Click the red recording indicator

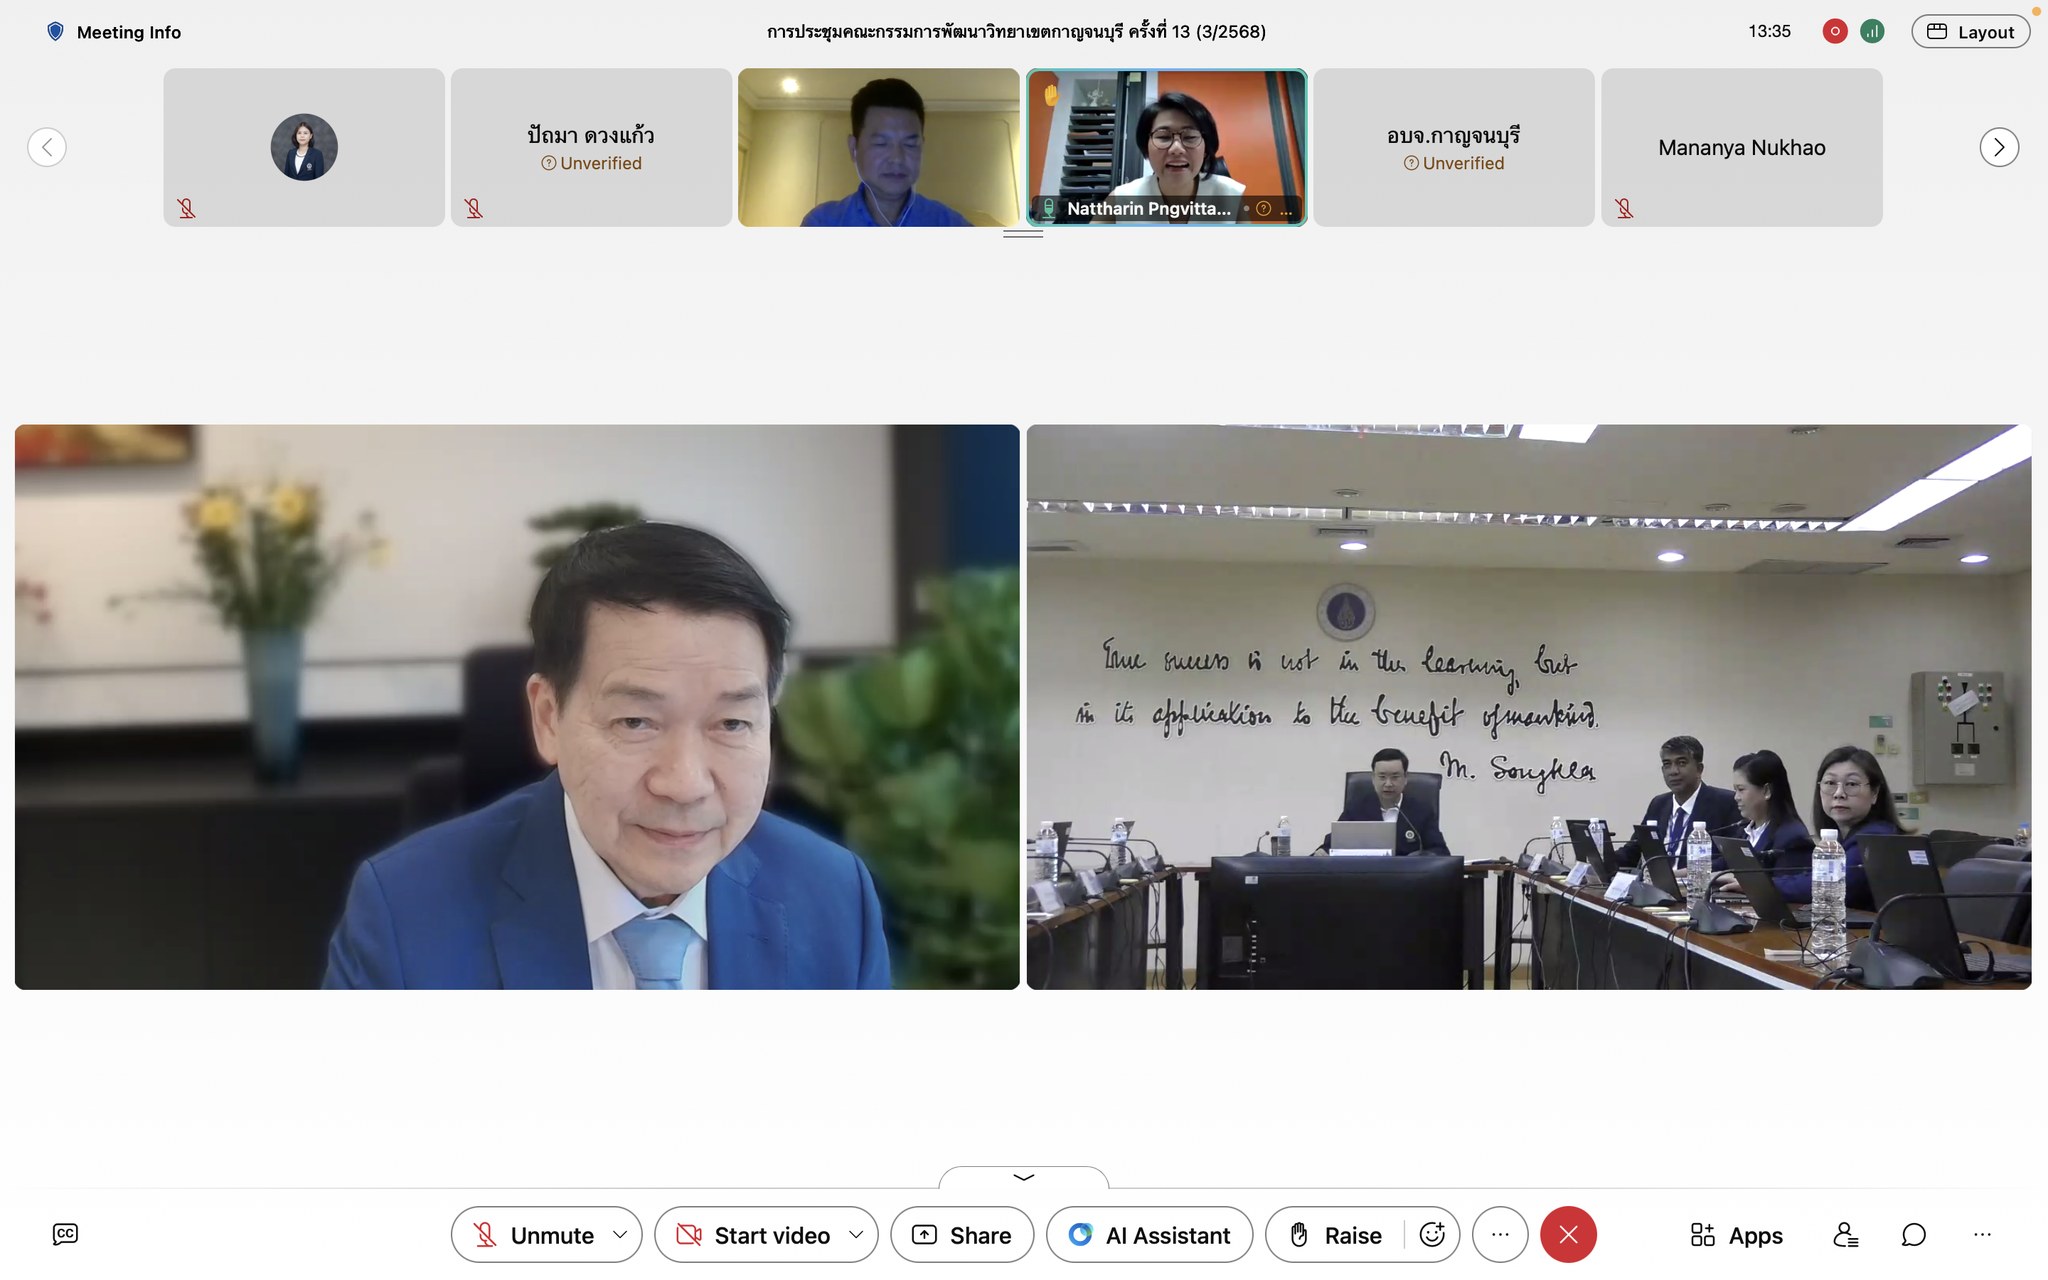(1834, 31)
